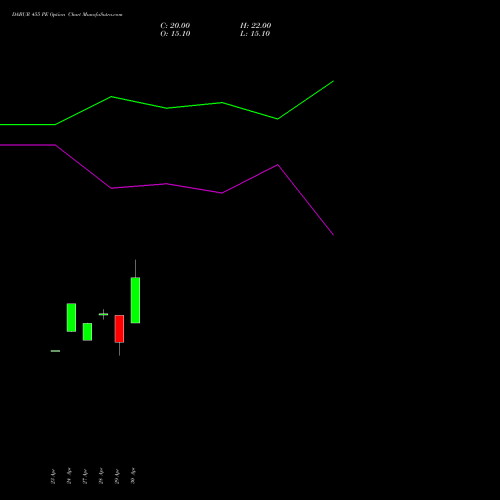Click the 29 Apr date axis label
The width and height of the screenshot is (500, 500).
(x=117, y=476)
